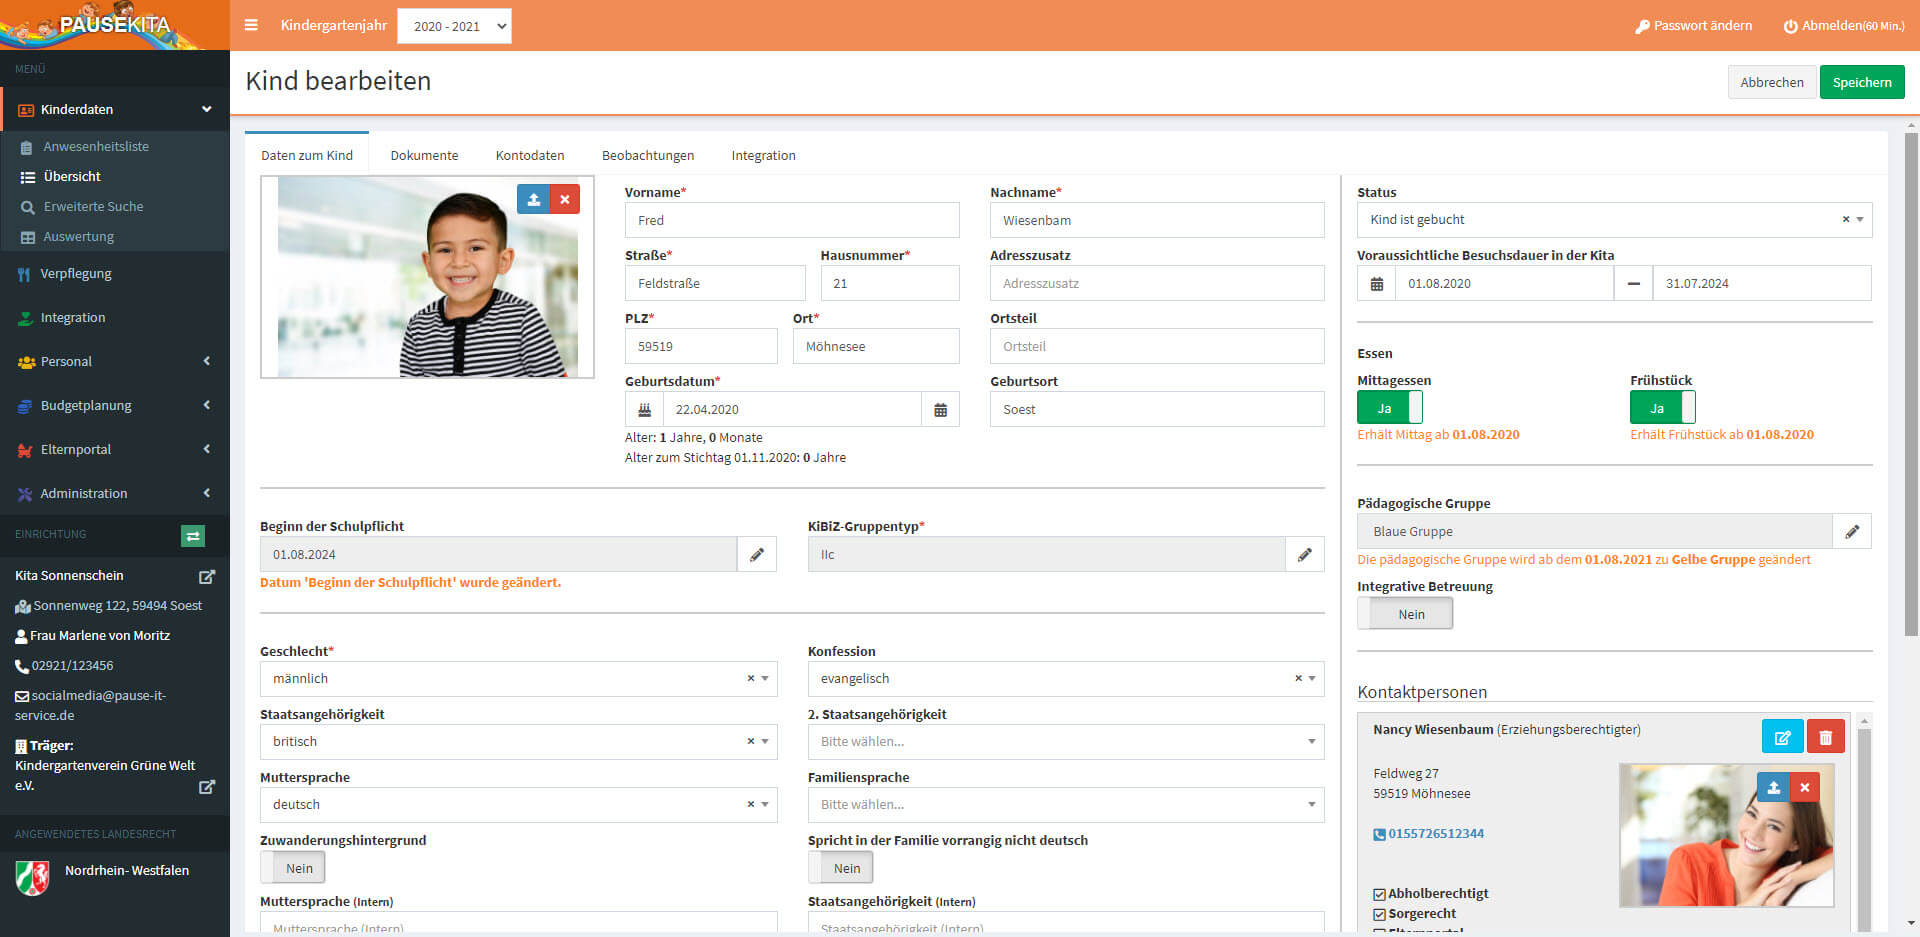This screenshot has width=1920, height=937.
Task: Edit the Beginn der Schulpflicht date
Action: coord(757,555)
